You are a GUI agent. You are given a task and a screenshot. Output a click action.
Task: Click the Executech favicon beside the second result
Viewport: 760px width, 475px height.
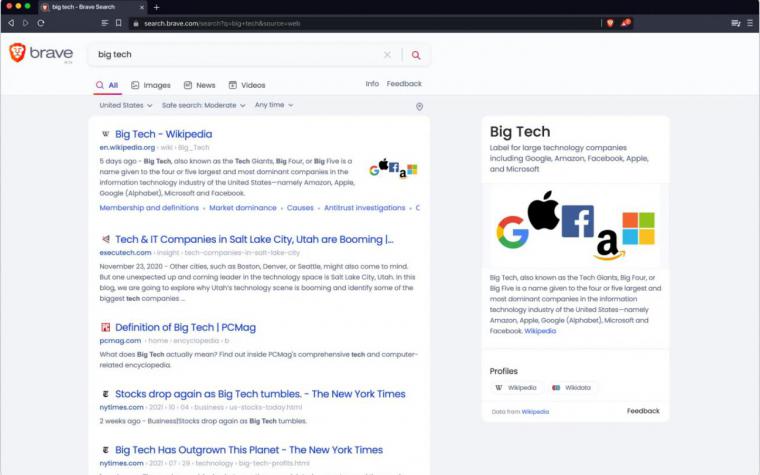point(105,239)
